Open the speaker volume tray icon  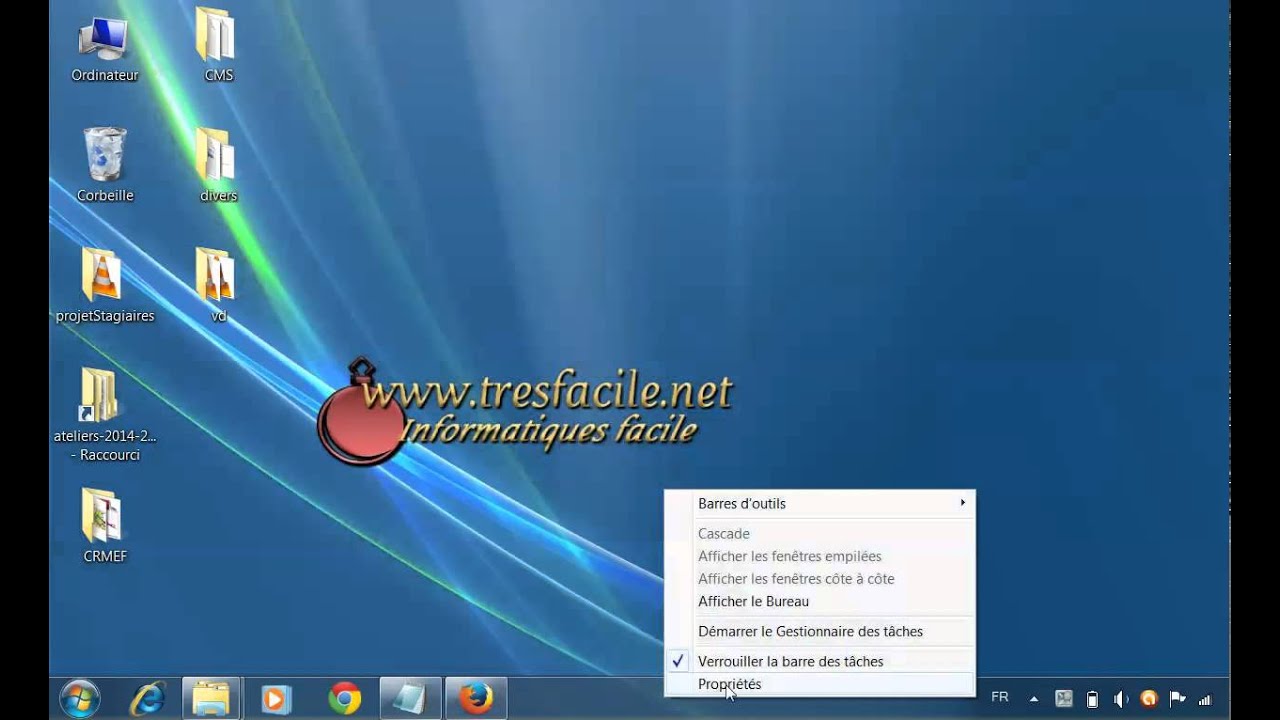point(1120,699)
